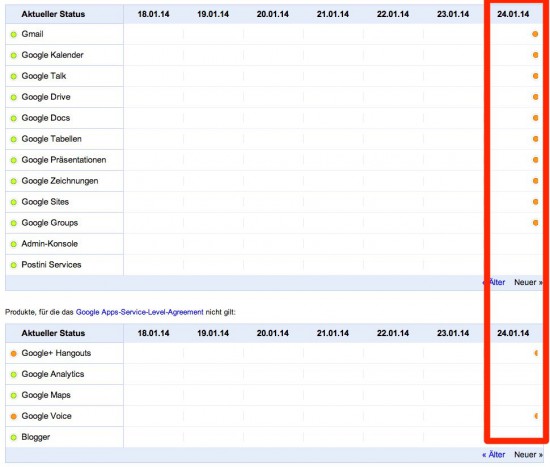This screenshot has width=550, height=467.
Task: Click the top table's Älter link
Action: [x=494, y=282]
